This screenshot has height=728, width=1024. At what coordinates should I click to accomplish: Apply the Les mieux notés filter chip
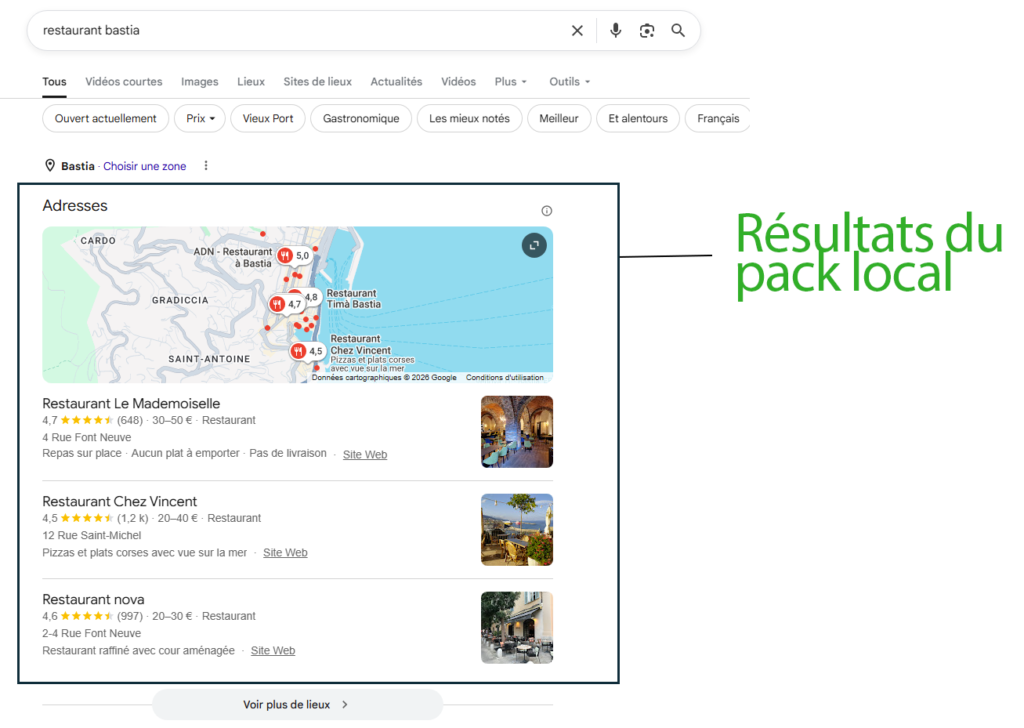(x=469, y=118)
